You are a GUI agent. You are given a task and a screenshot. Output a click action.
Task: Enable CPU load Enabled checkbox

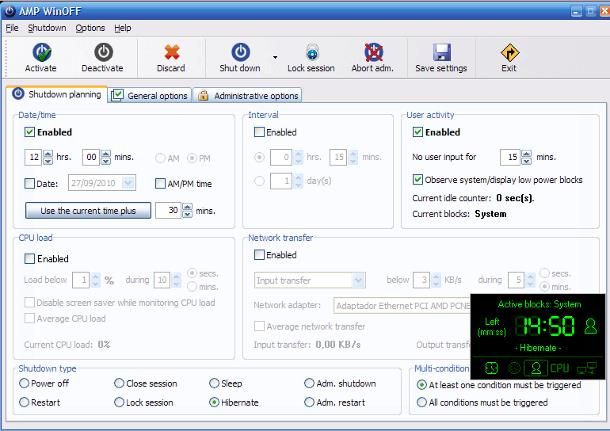30,258
